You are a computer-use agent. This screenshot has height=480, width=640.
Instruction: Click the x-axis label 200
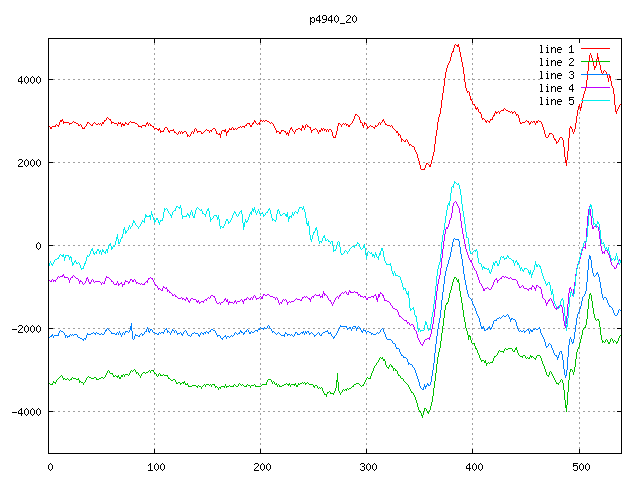coord(262,467)
